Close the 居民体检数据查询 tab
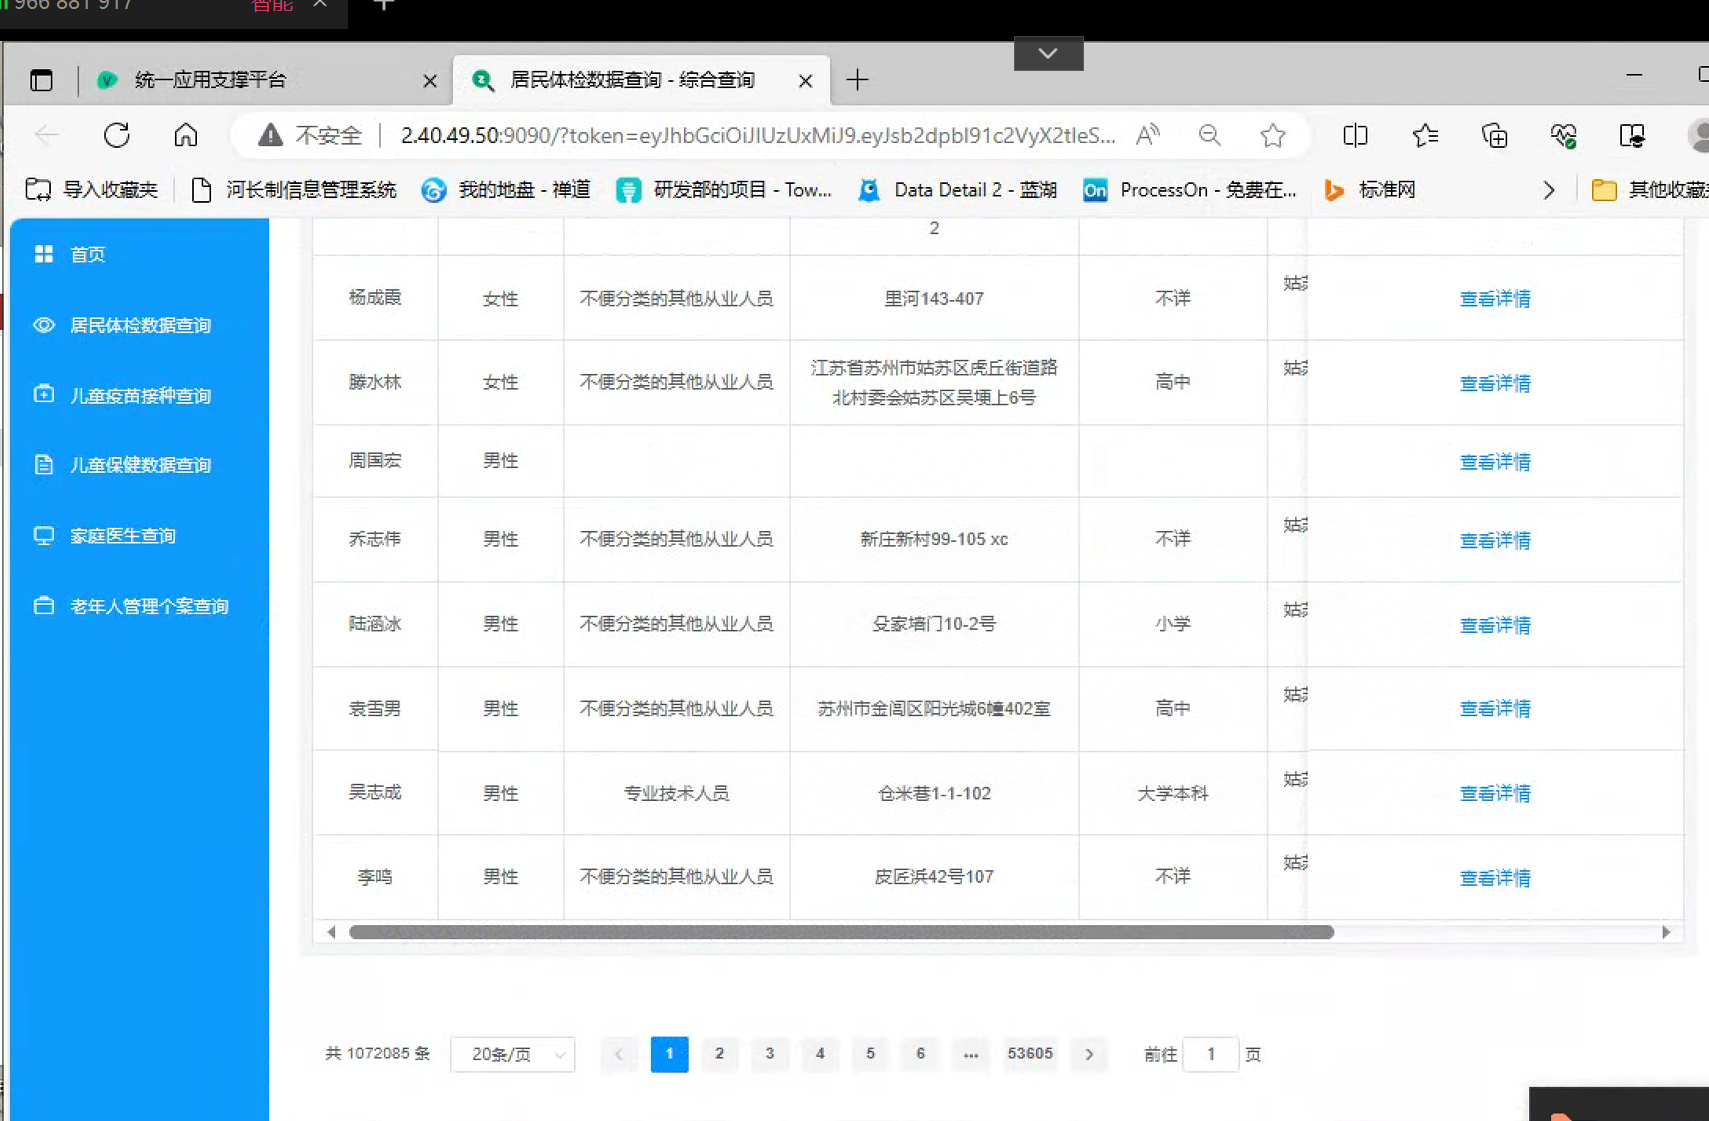This screenshot has height=1121, width=1709. point(805,81)
